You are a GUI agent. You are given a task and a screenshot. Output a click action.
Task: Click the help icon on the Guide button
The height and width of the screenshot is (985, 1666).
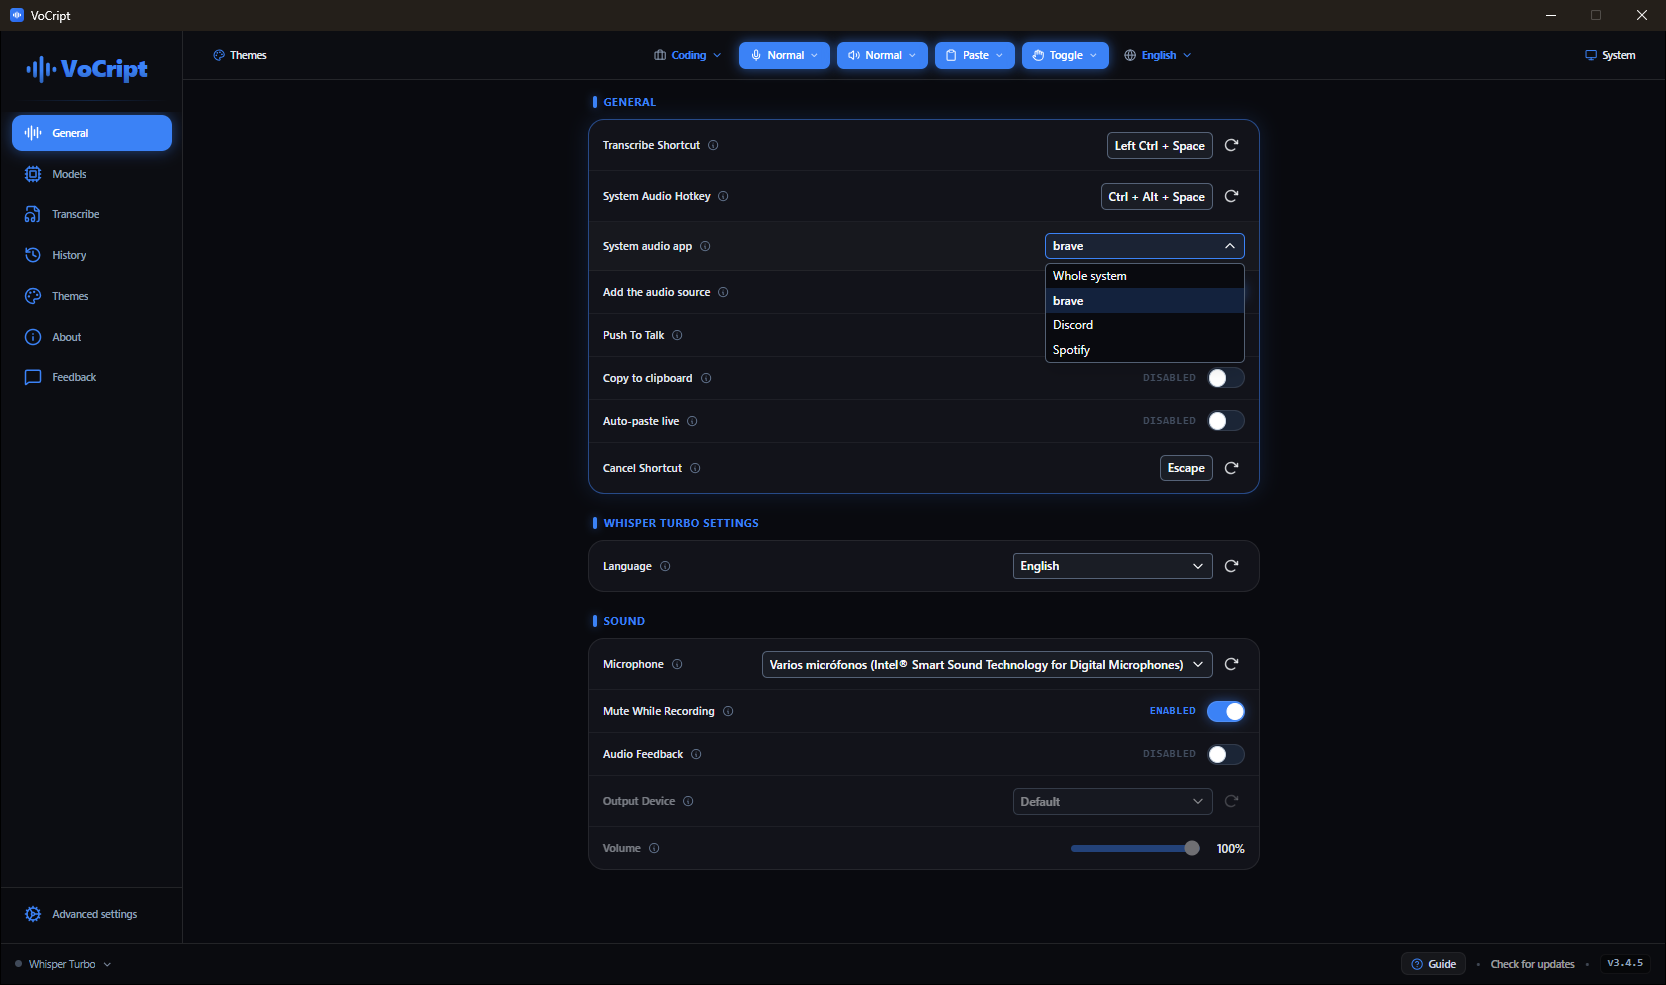pos(1417,964)
